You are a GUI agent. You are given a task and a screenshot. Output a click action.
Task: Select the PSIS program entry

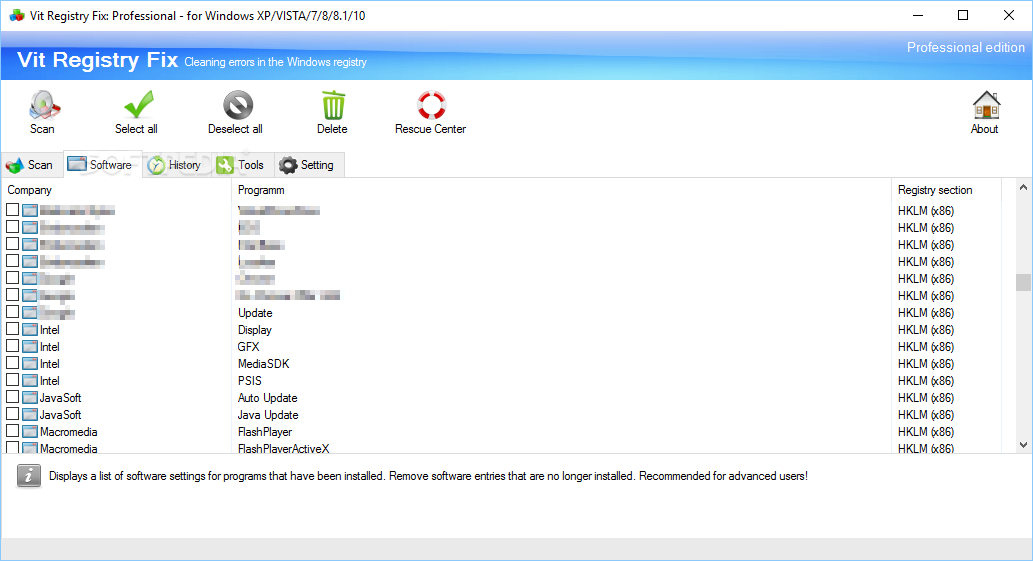250,381
